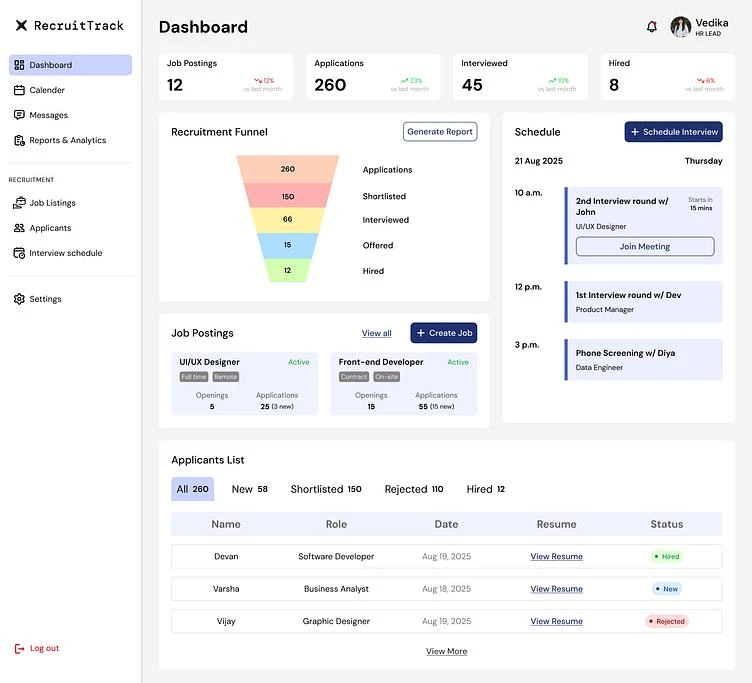
Task: Switch to the Shortlisted 150 tab
Action: (326, 489)
